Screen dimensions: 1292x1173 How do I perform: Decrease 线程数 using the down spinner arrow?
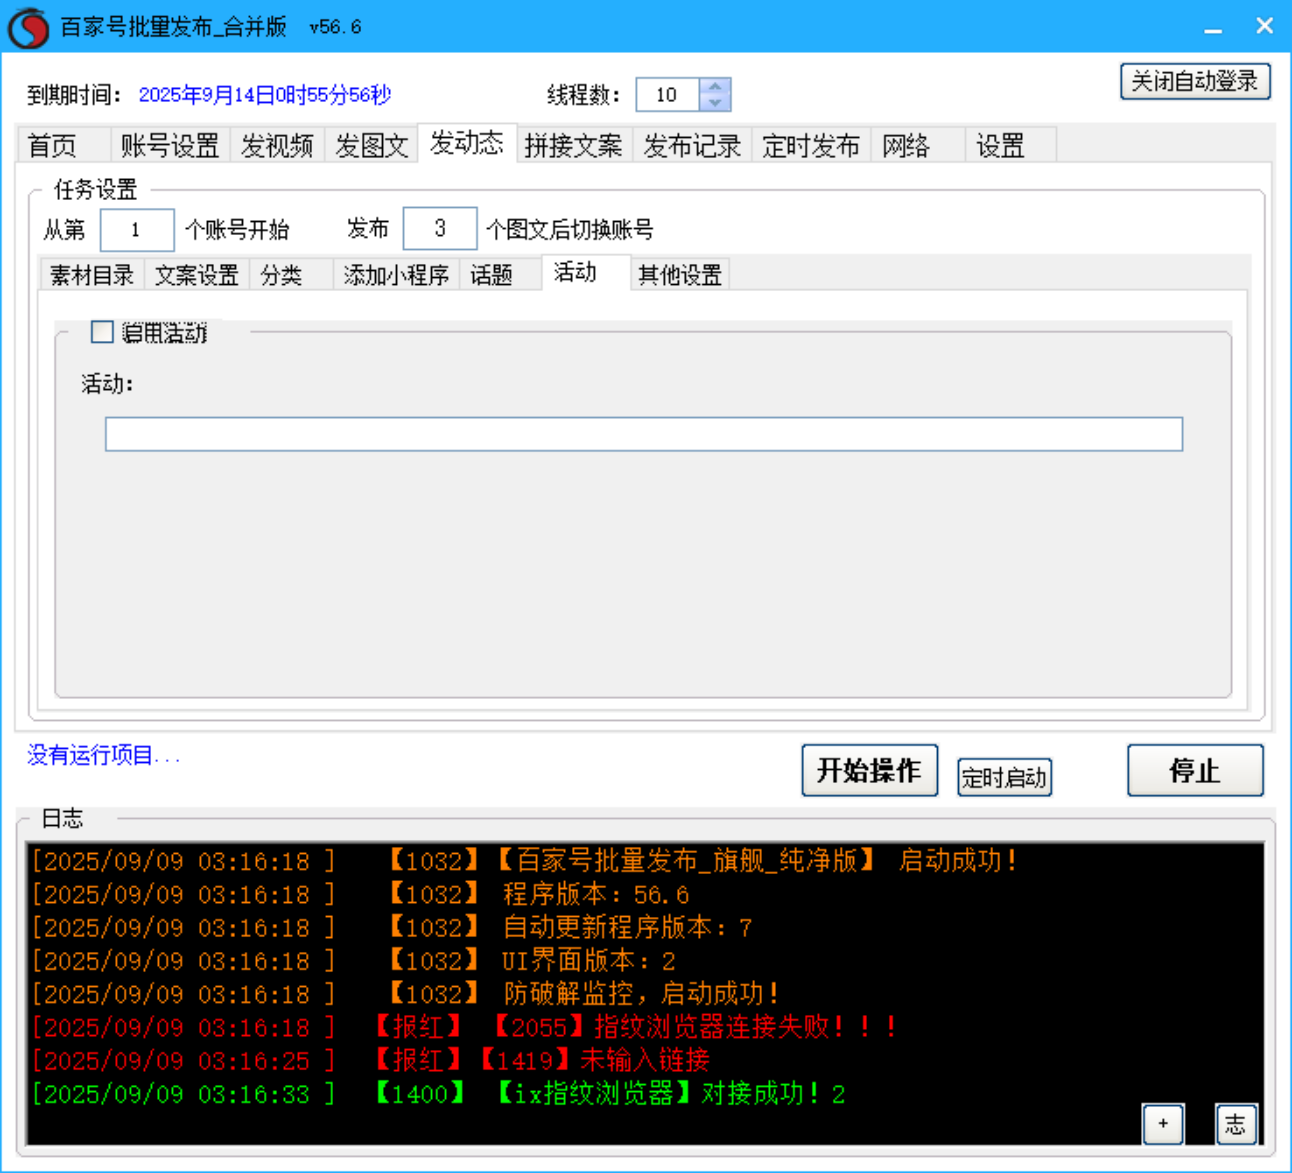pos(715,103)
